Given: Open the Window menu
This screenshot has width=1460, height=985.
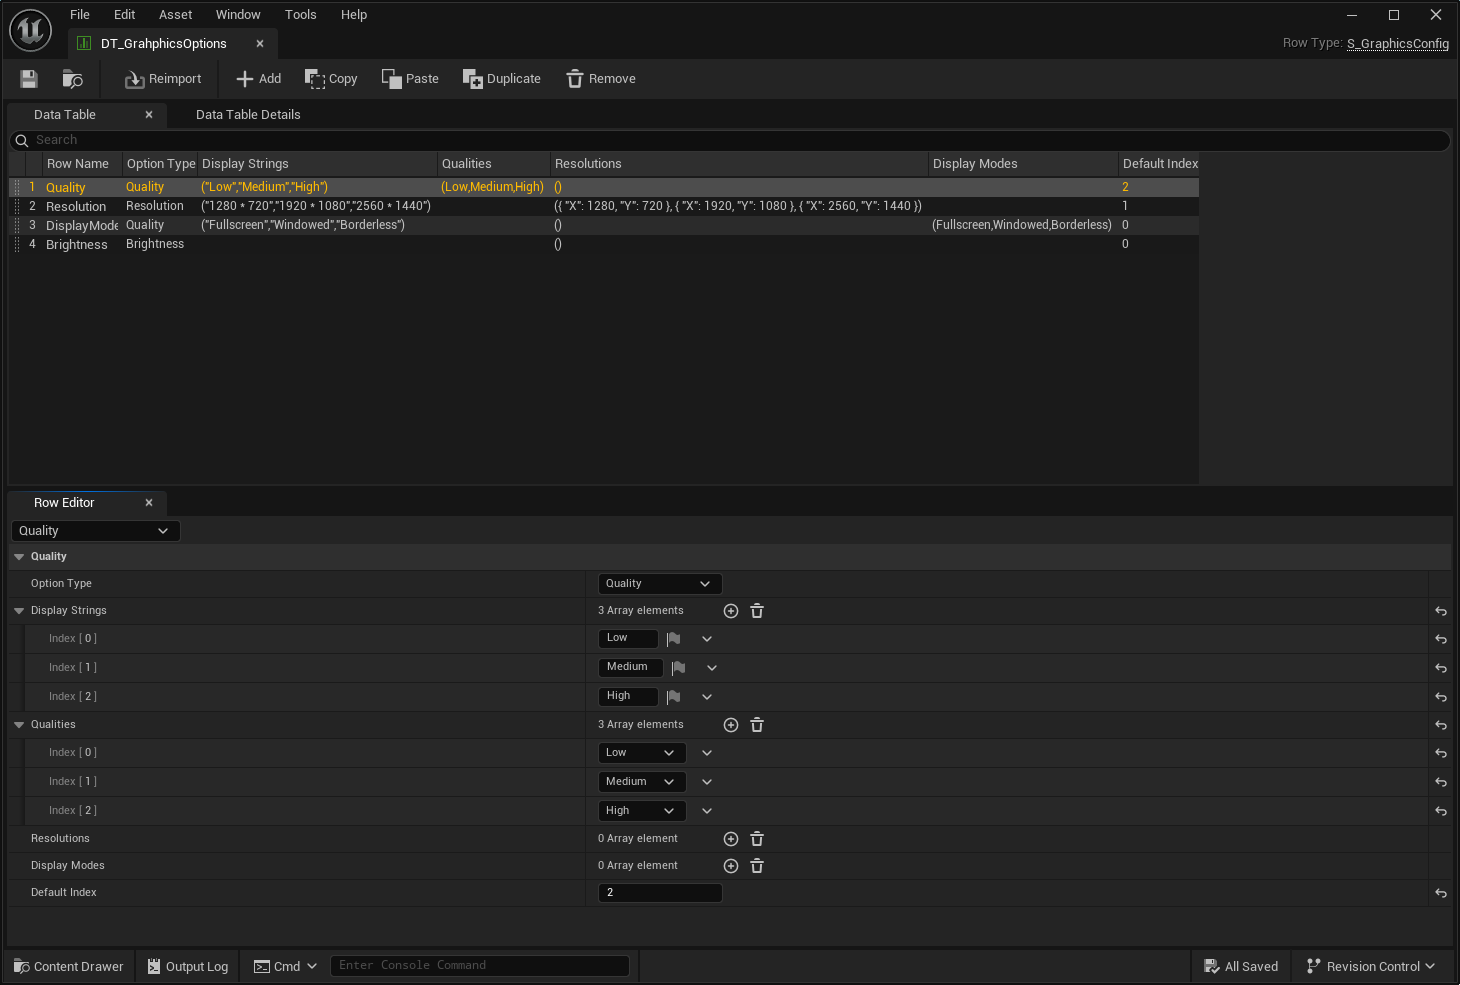Looking at the screenshot, I should [x=238, y=15].
